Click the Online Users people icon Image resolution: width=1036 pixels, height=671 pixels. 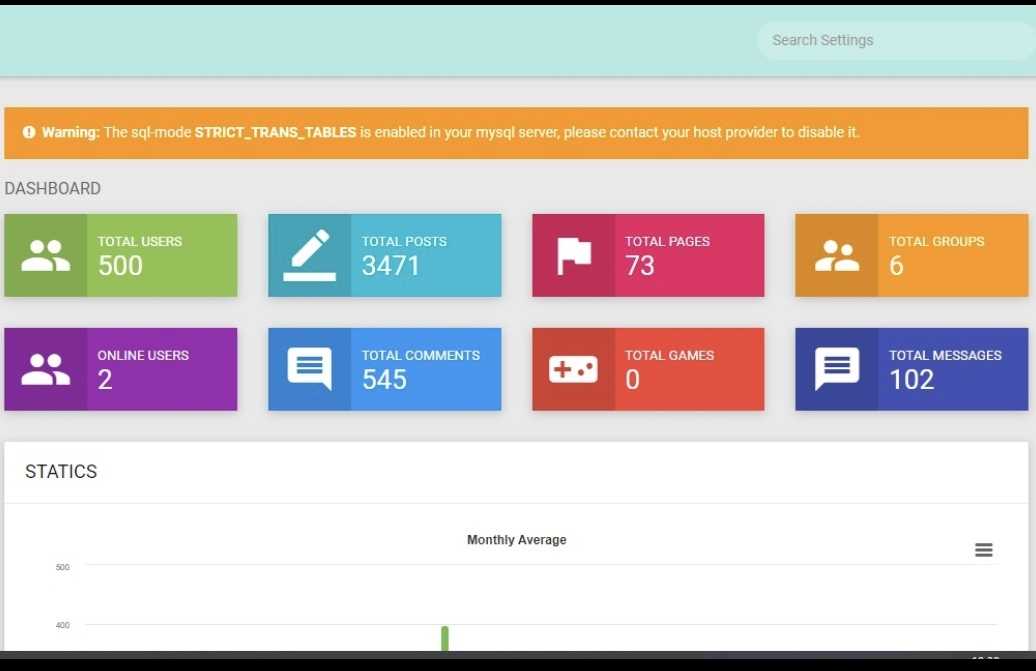pos(45,369)
